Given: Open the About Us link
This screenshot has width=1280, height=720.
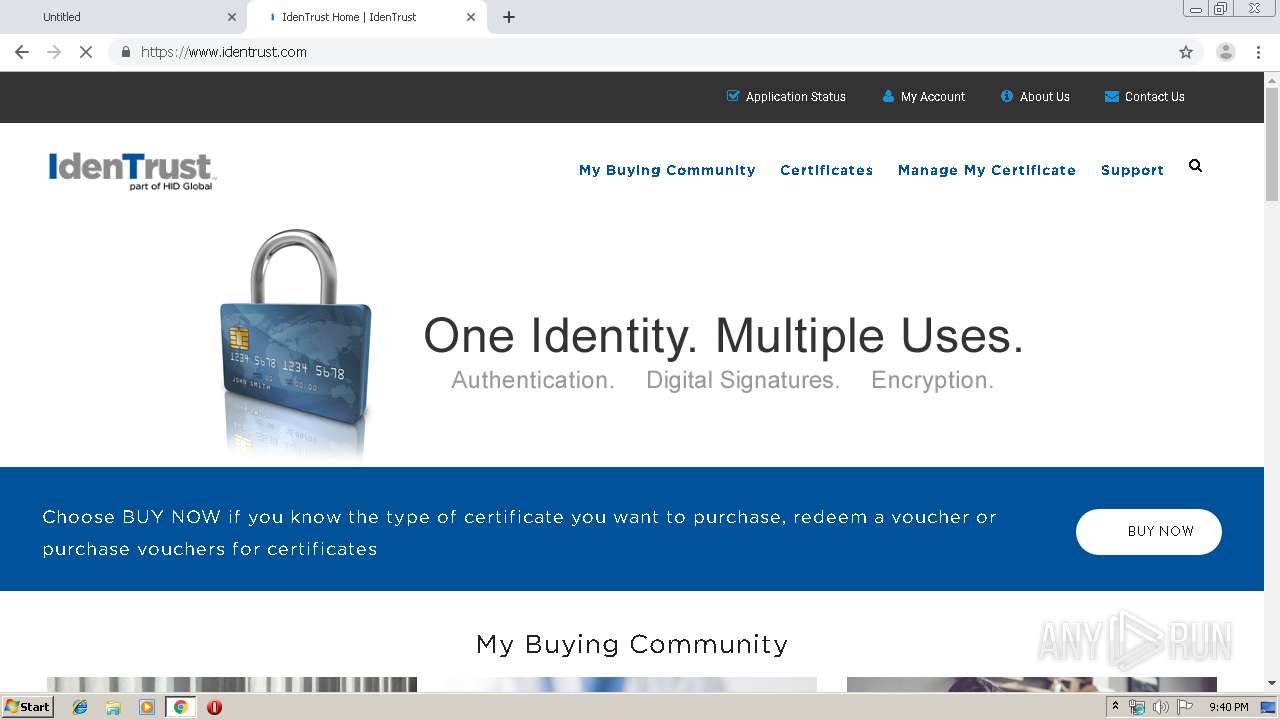Looking at the screenshot, I should (x=1035, y=97).
